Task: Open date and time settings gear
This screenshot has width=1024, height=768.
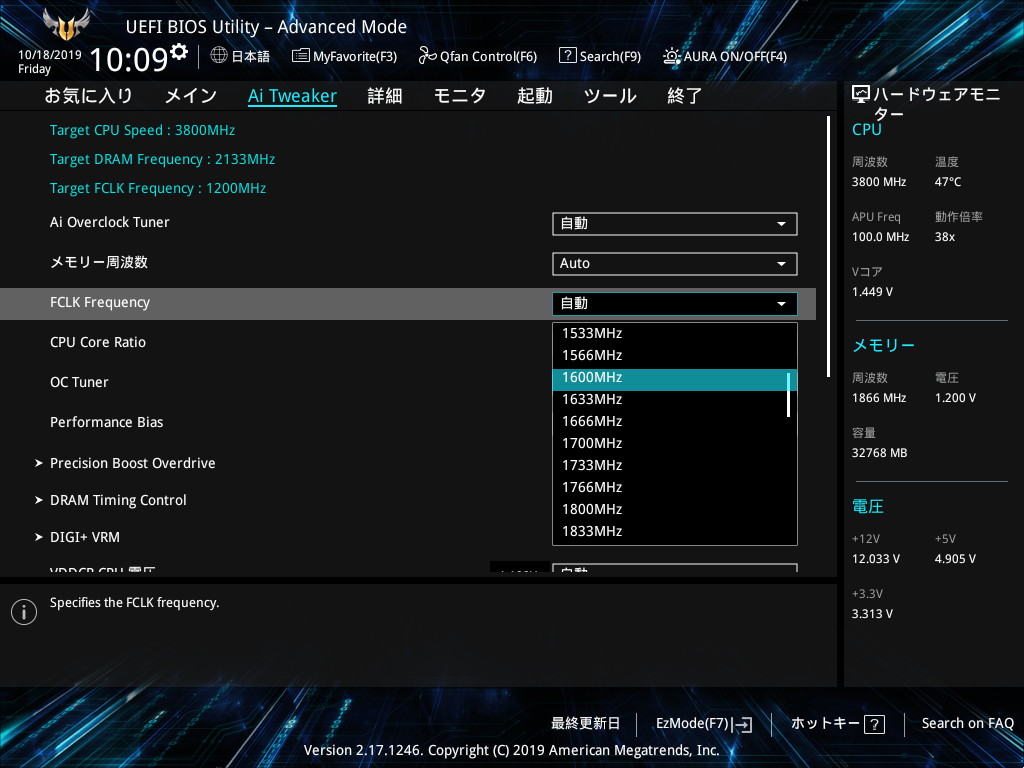Action: point(179,52)
